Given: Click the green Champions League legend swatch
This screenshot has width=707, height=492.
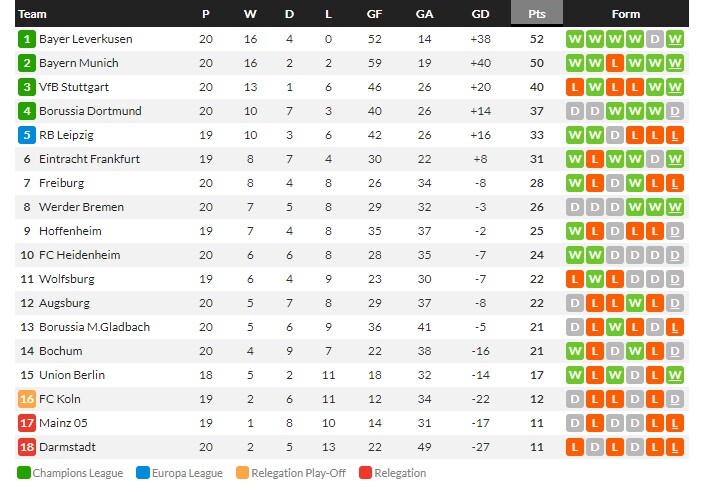Looking at the screenshot, I should [23, 473].
